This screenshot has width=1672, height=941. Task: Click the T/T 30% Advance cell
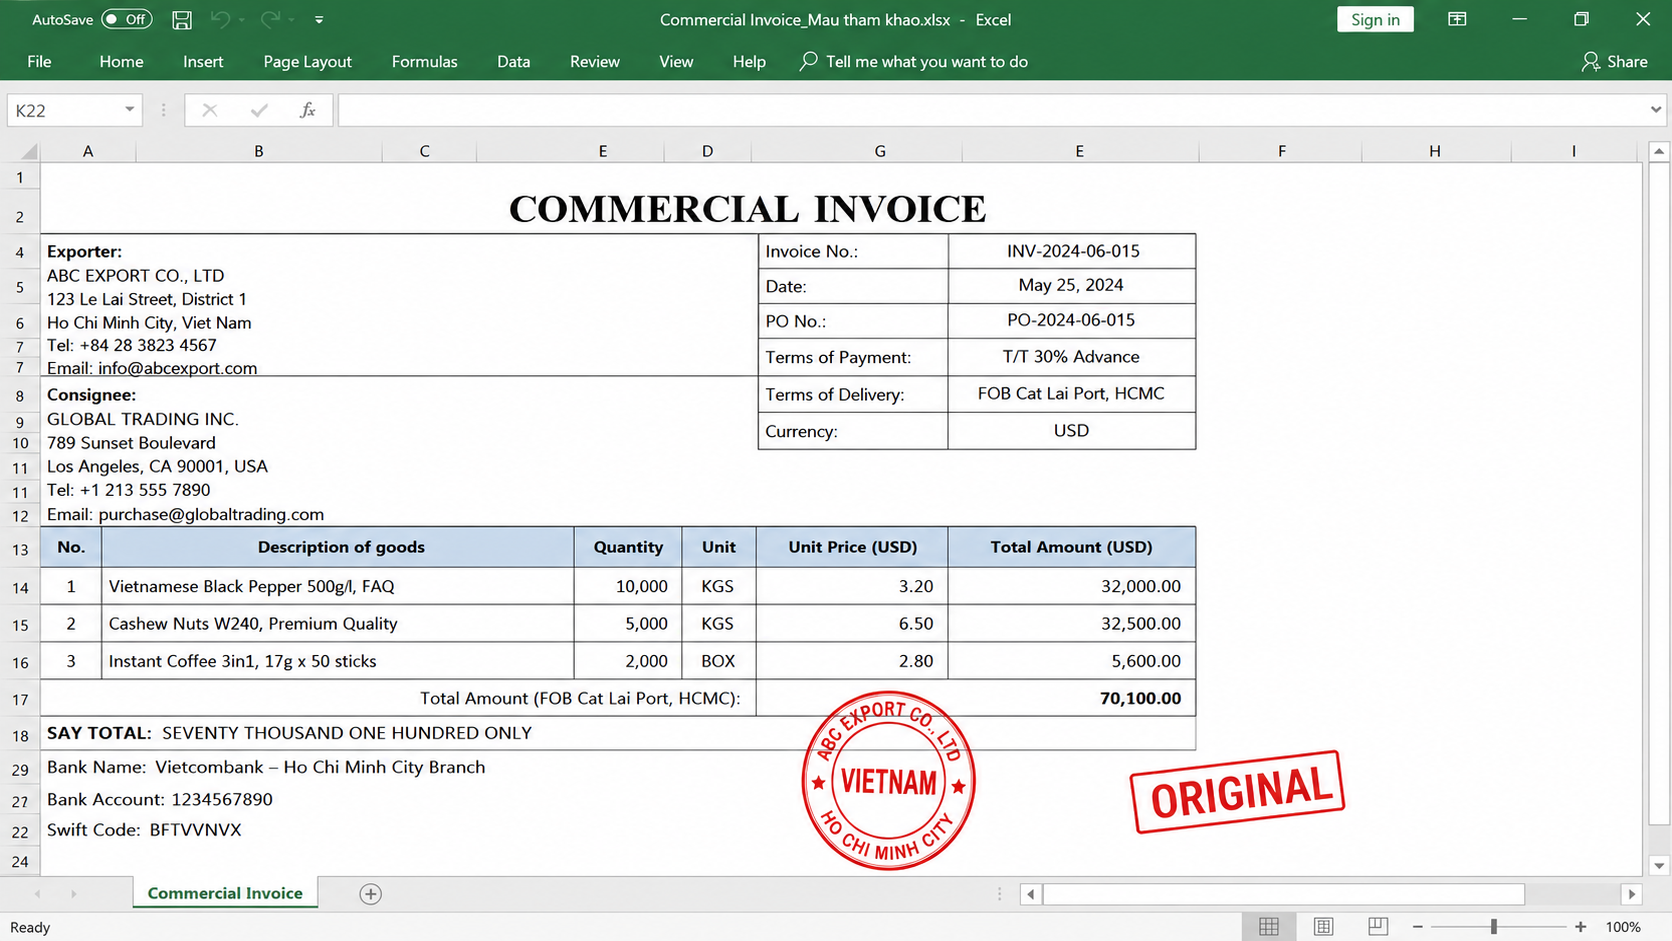[x=1072, y=356]
